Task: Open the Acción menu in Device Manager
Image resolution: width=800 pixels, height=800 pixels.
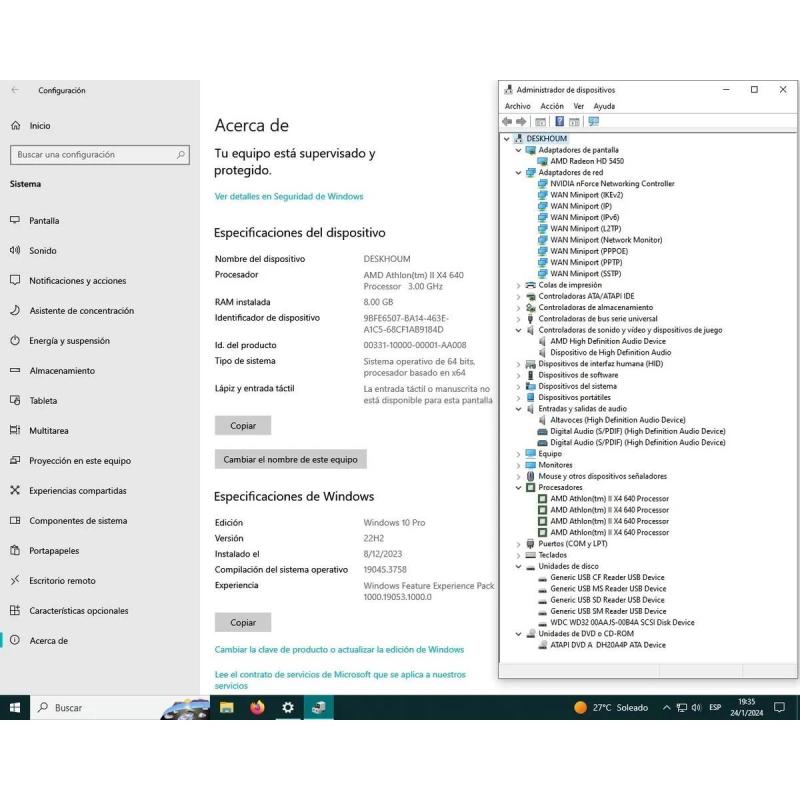Action: (552, 106)
